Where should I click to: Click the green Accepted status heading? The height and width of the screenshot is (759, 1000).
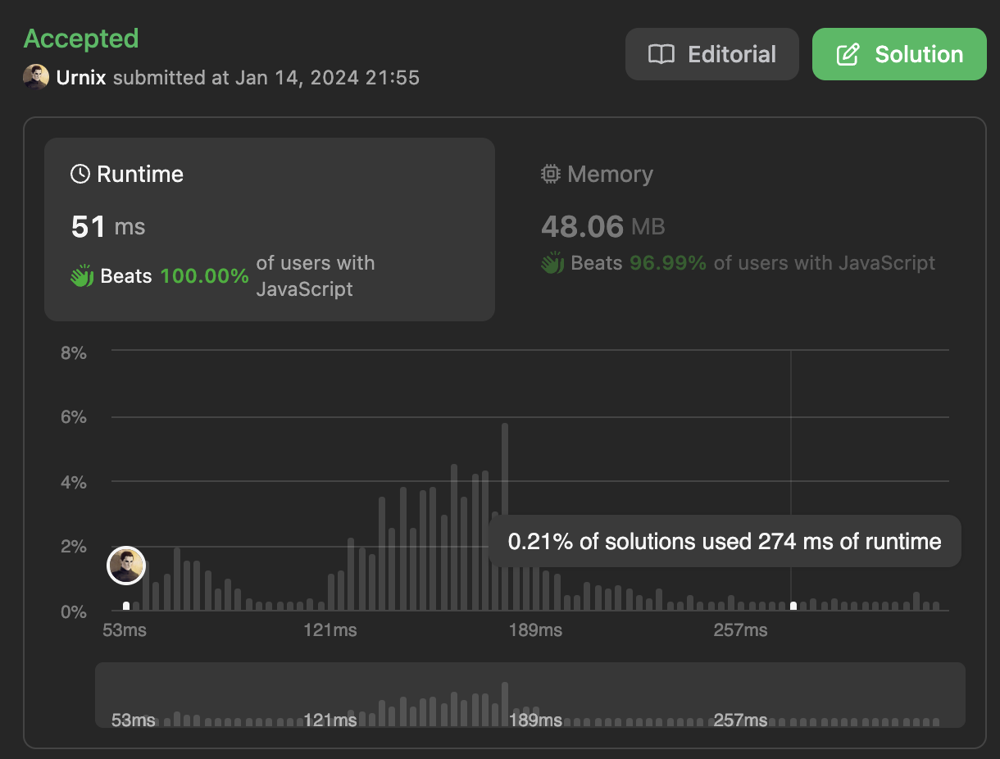[80, 38]
